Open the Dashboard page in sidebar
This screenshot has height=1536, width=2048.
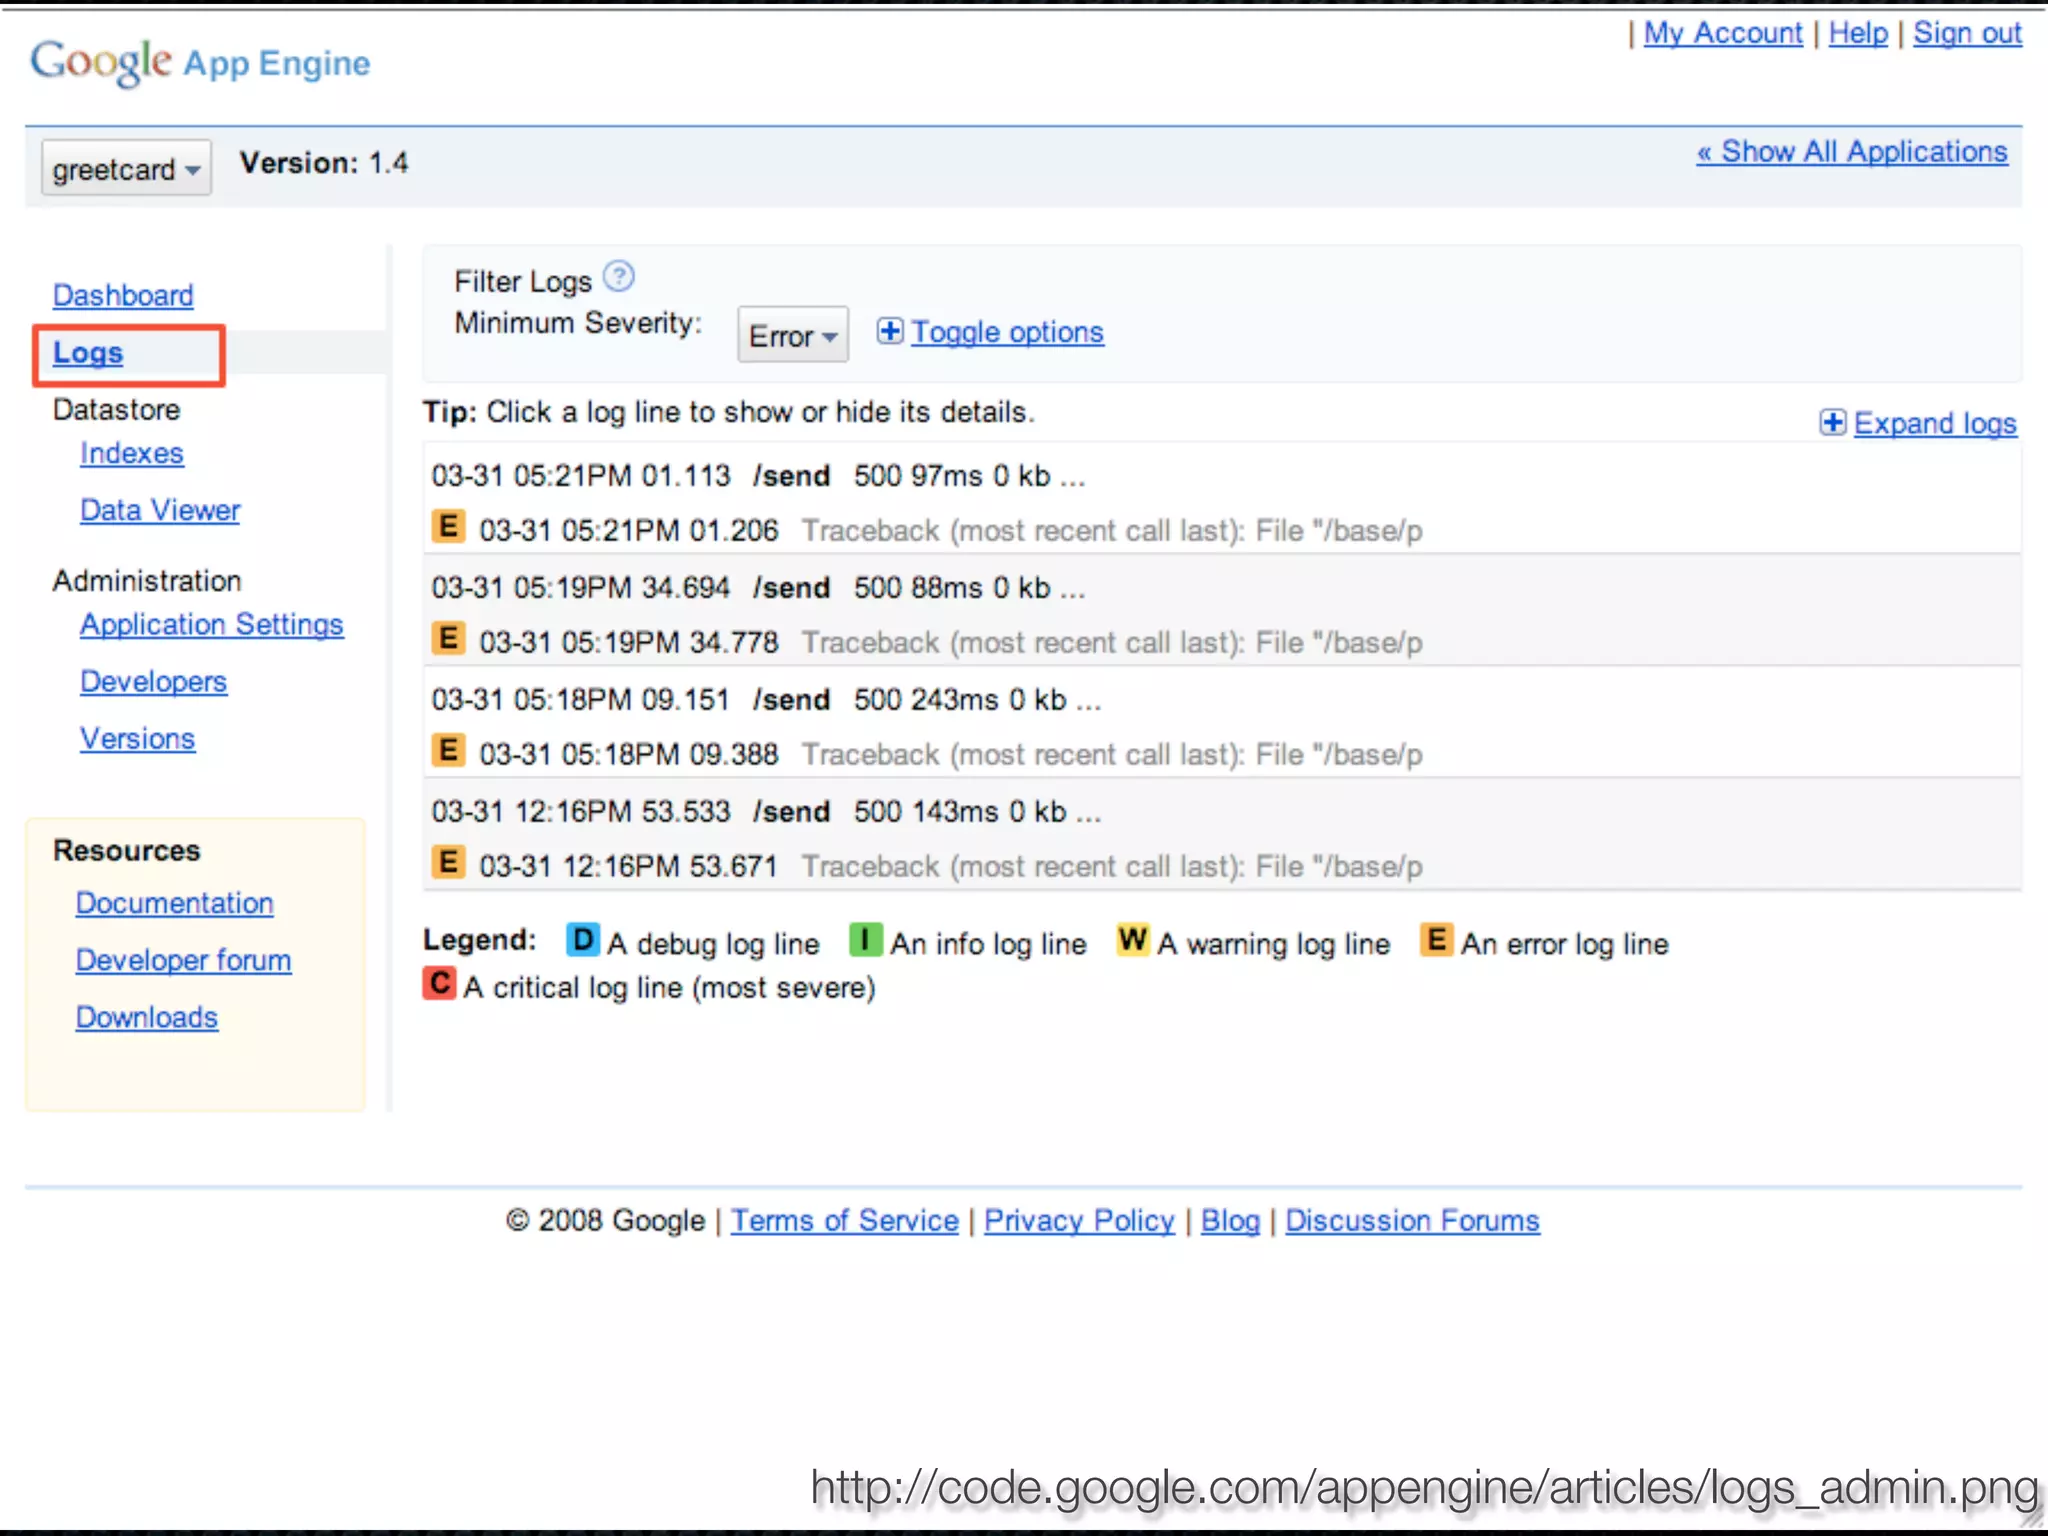point(123,296)
